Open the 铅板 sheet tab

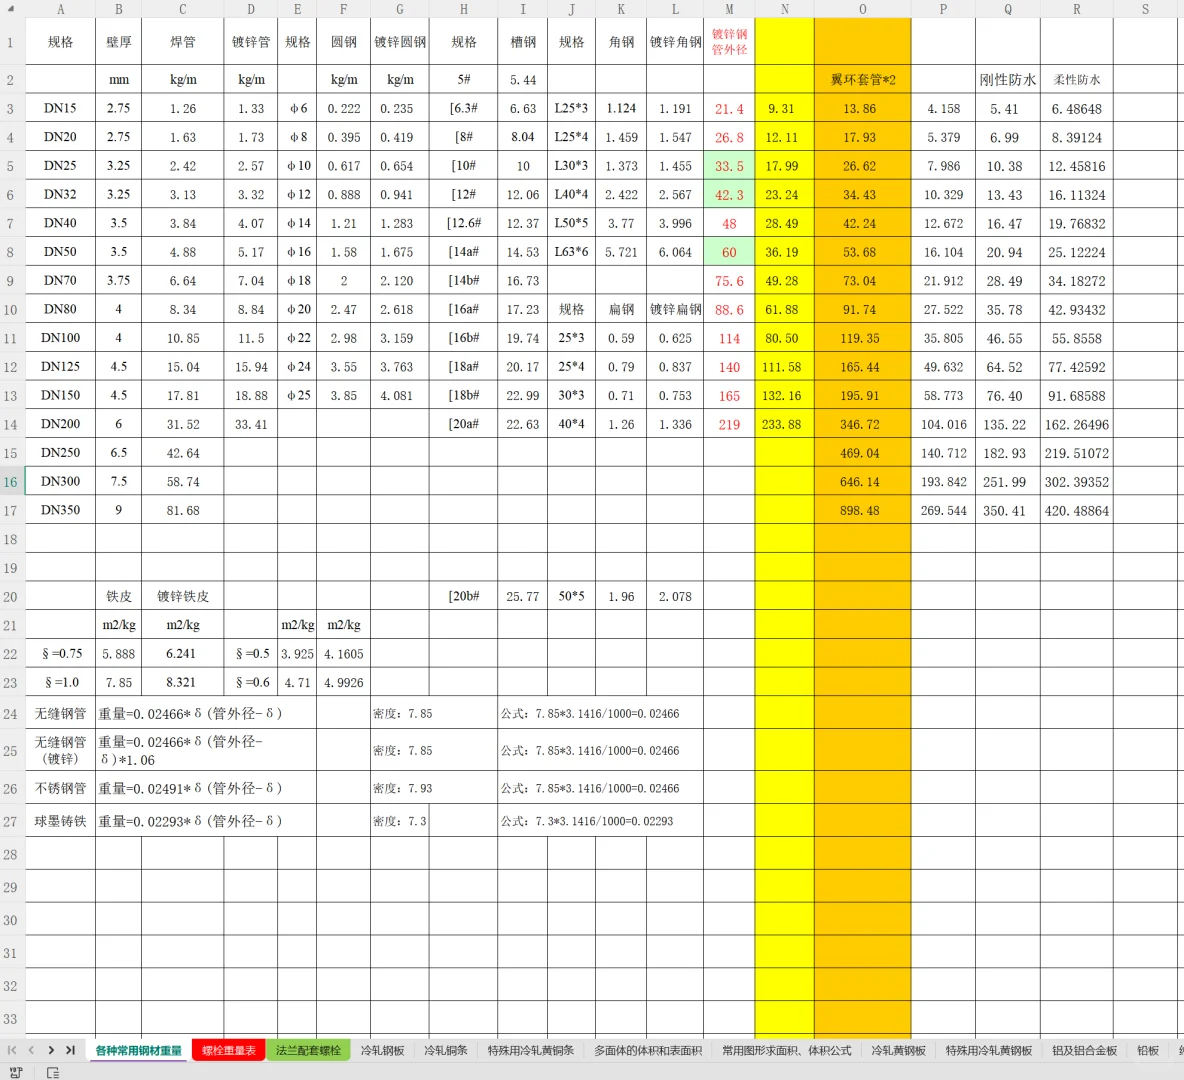[x=1148, y=1051]
